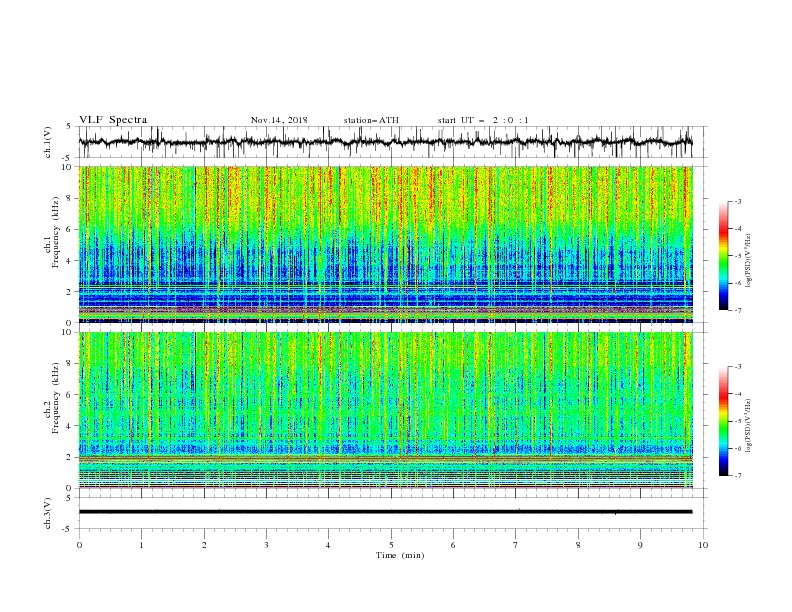Click the '5' tick on the time axis

coord(391,545)
